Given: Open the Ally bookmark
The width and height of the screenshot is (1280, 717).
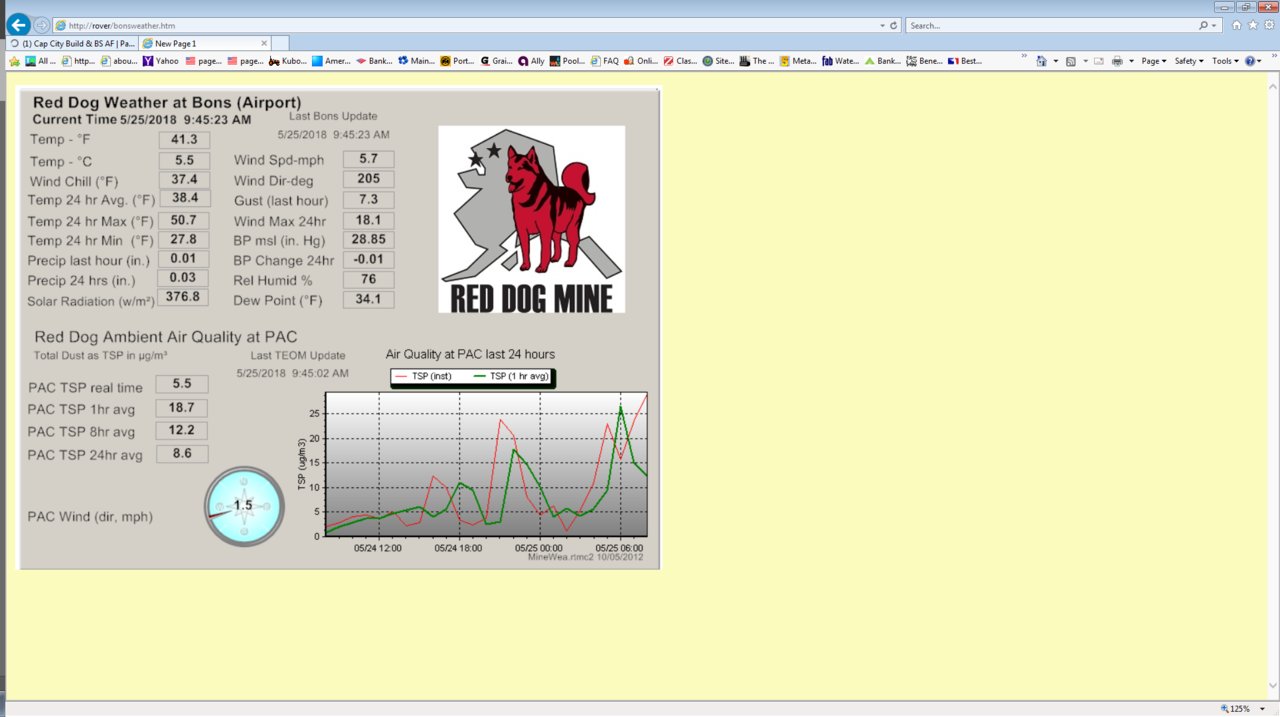Looking at the screenshot, I should click(531, 61).
